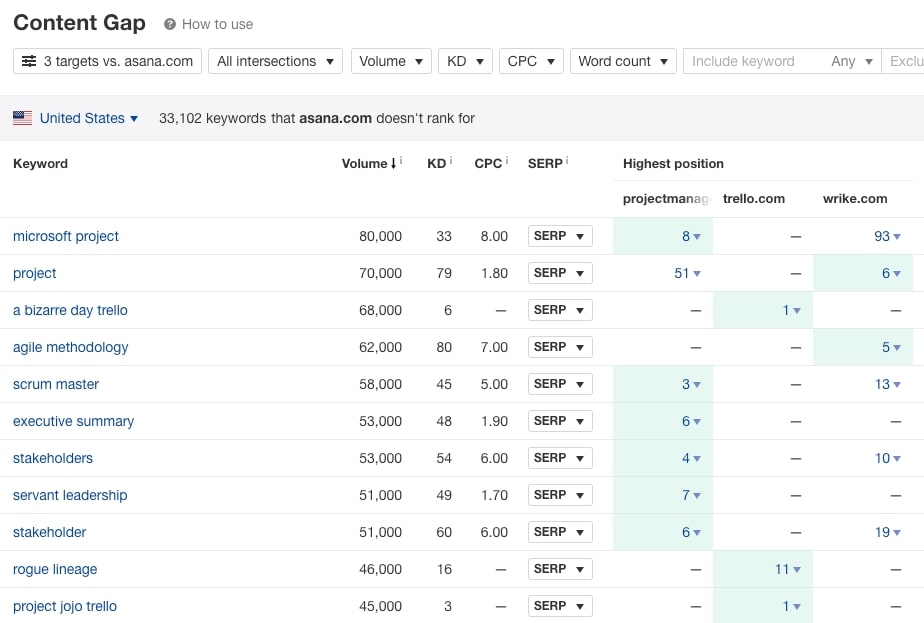
Task: Click the CPC column info icon
Action: tap(507, 160)
